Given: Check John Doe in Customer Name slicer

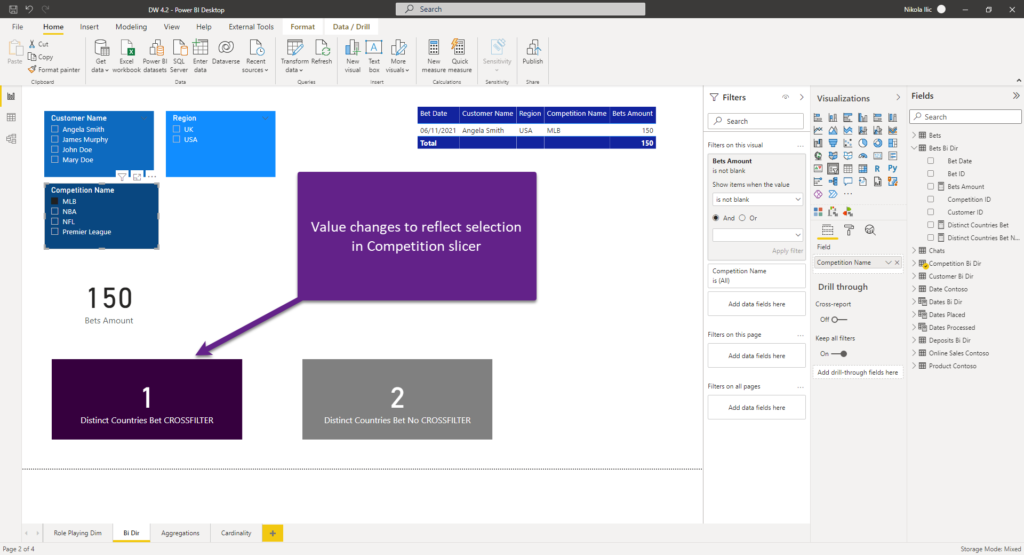Looking at the screenshot, I should (55, 150).
